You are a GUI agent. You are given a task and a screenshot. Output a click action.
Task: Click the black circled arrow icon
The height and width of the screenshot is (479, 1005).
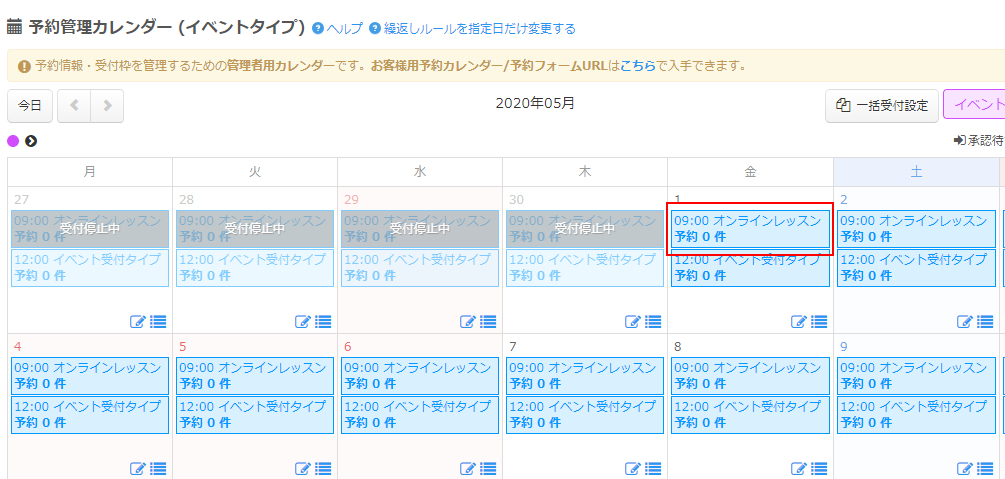pos(31,141)
